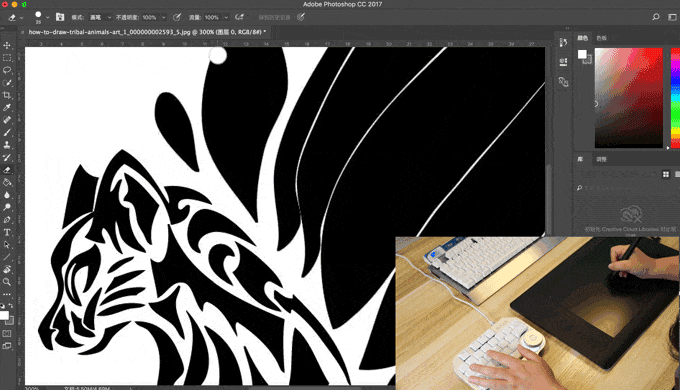Close the how-to-draw-tribal-animals-art document tab
This screenshot has height=390, width=680.
(23, 32)
